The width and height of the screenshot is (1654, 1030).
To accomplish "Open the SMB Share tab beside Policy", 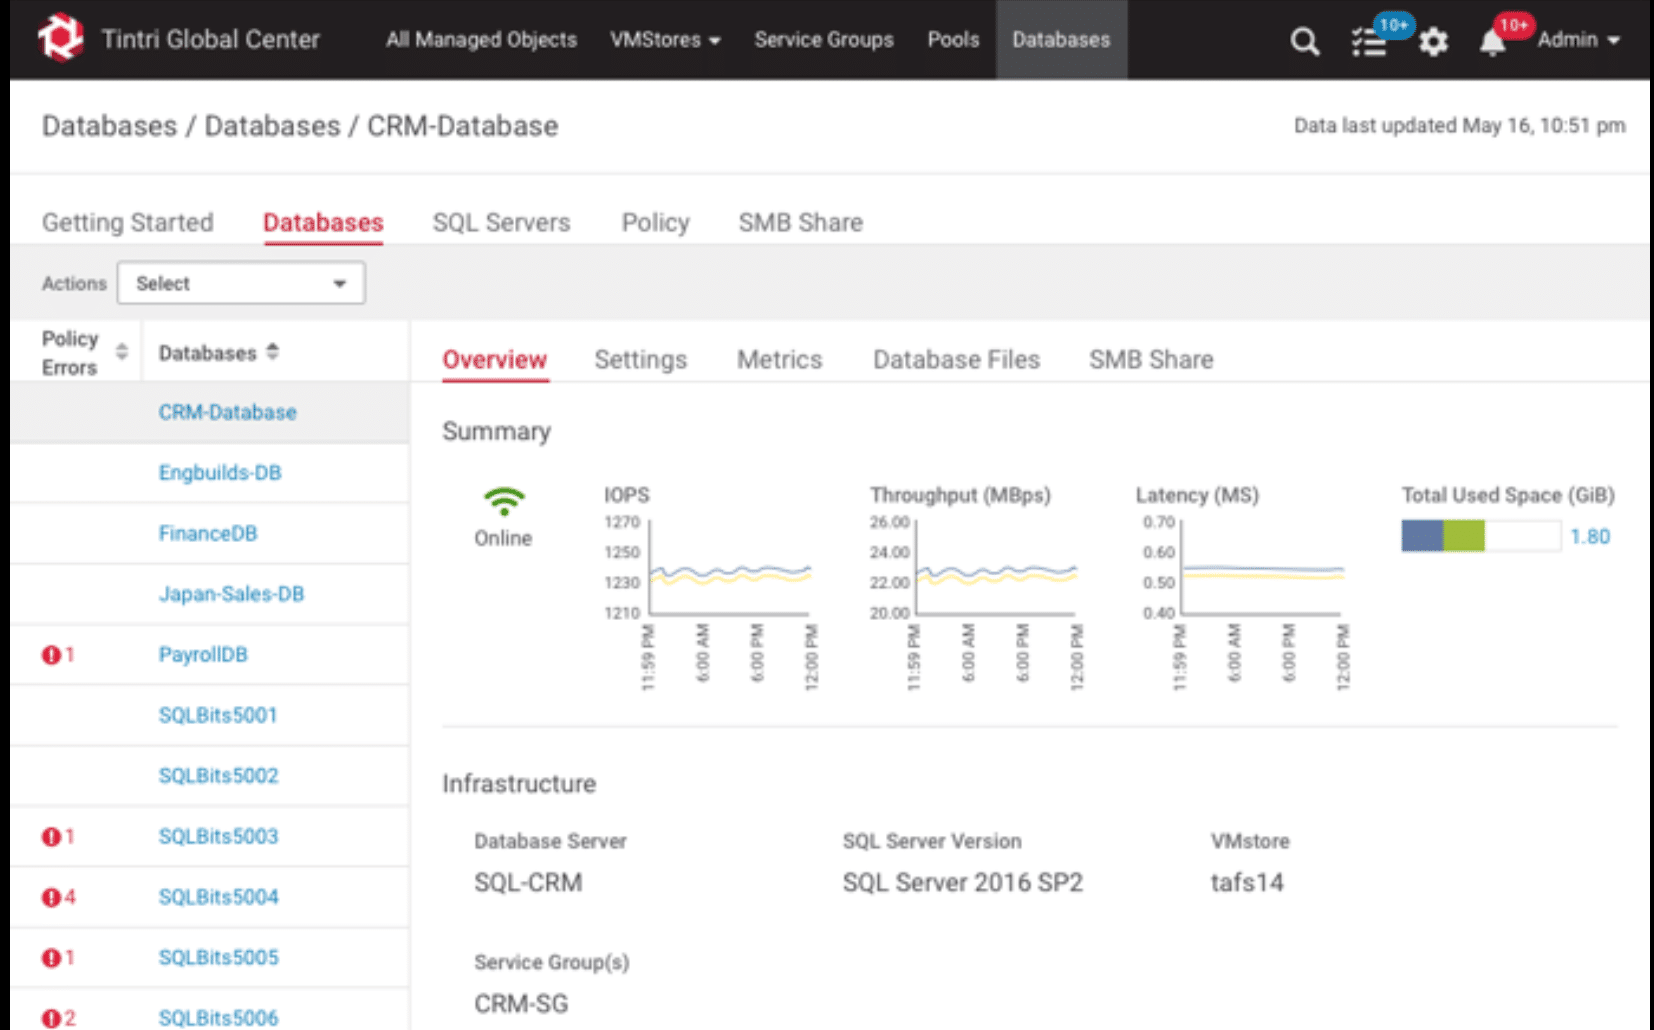I will pyautogui.click(x=800, y=222).
